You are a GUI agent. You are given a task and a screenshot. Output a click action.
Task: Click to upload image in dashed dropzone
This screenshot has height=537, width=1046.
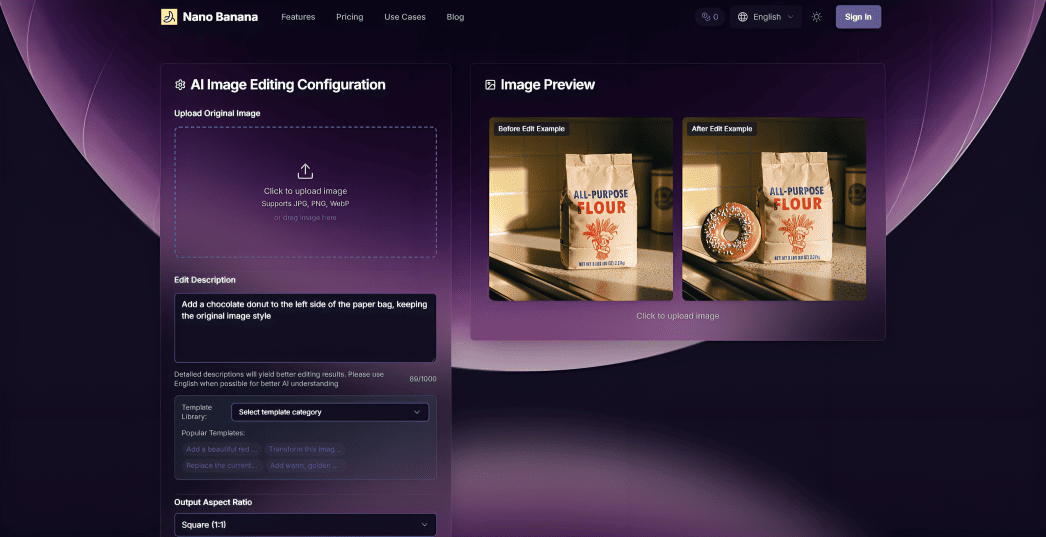coord(306,192)
